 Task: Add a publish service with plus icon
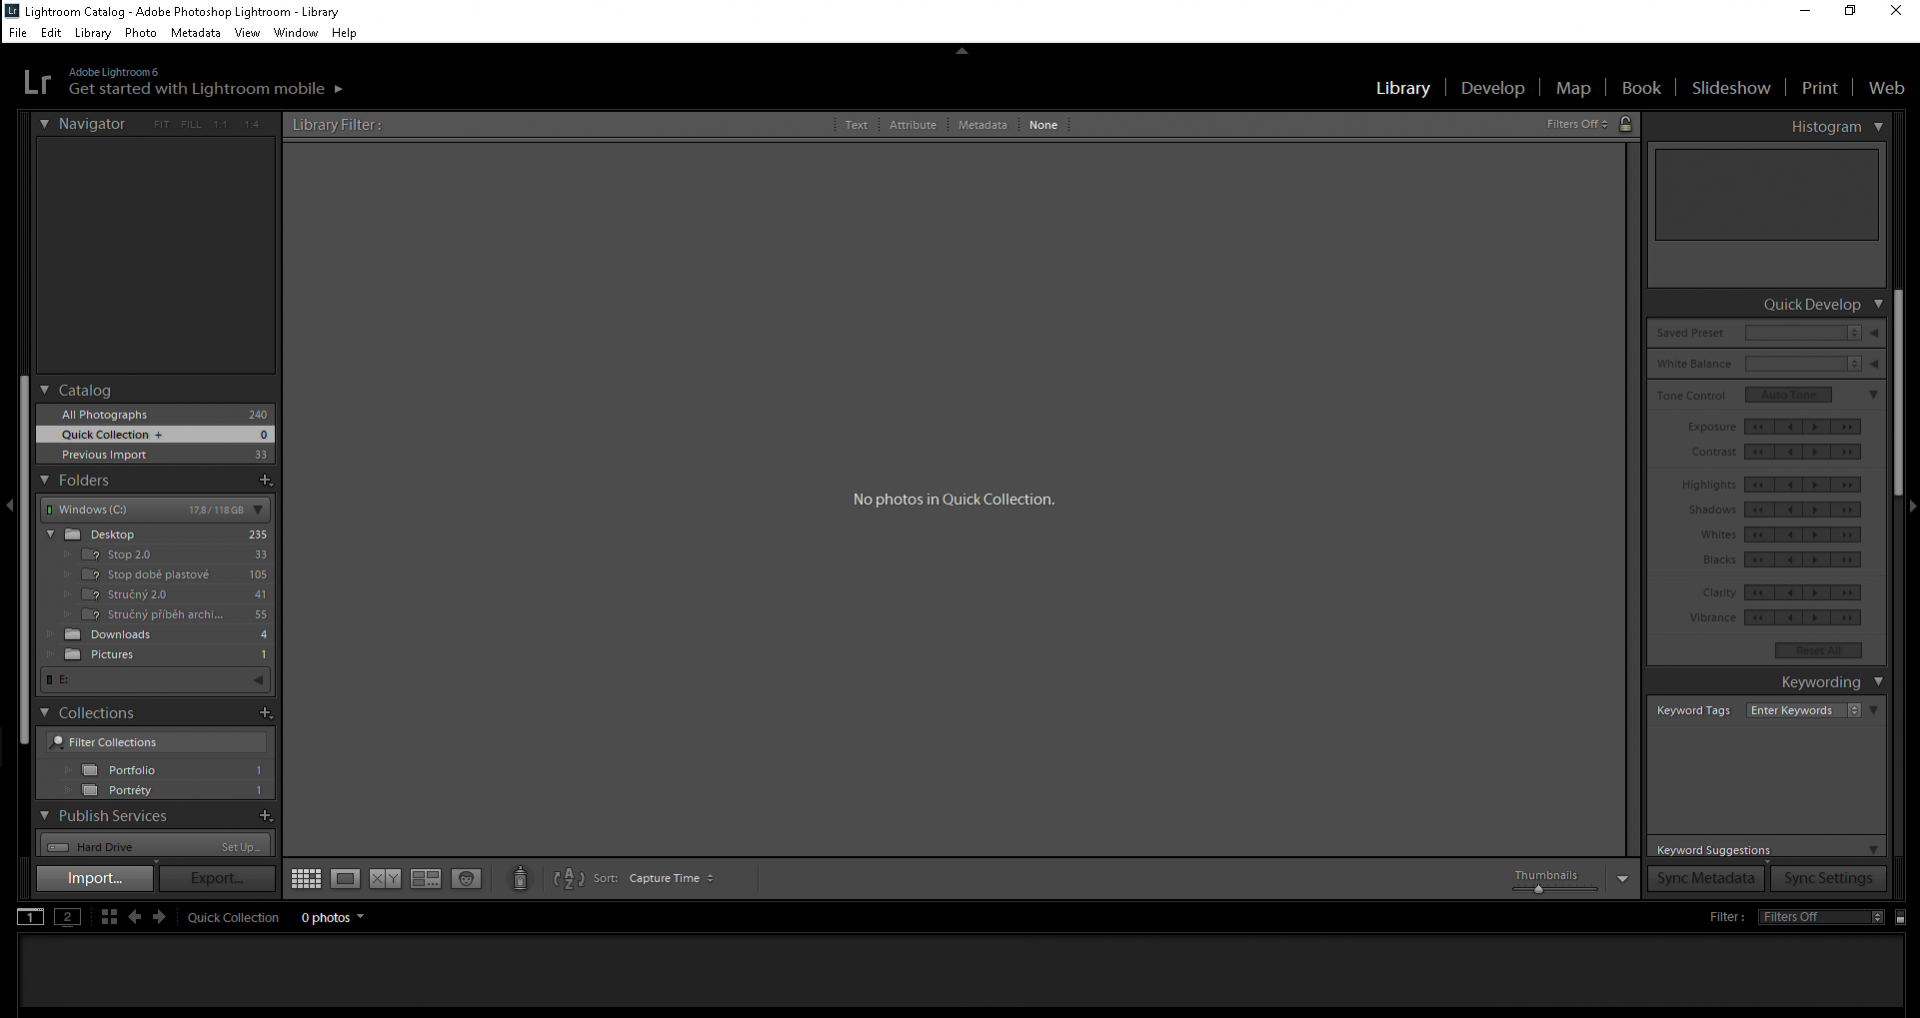(265, 816)
